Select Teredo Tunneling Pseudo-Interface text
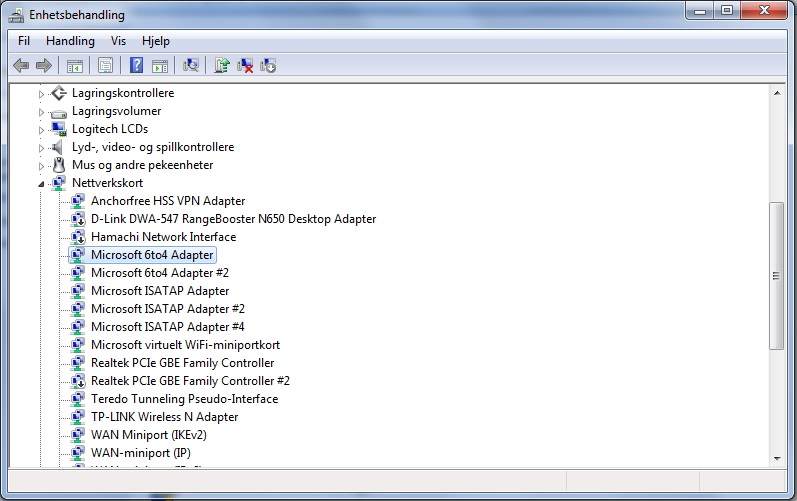 185,399
